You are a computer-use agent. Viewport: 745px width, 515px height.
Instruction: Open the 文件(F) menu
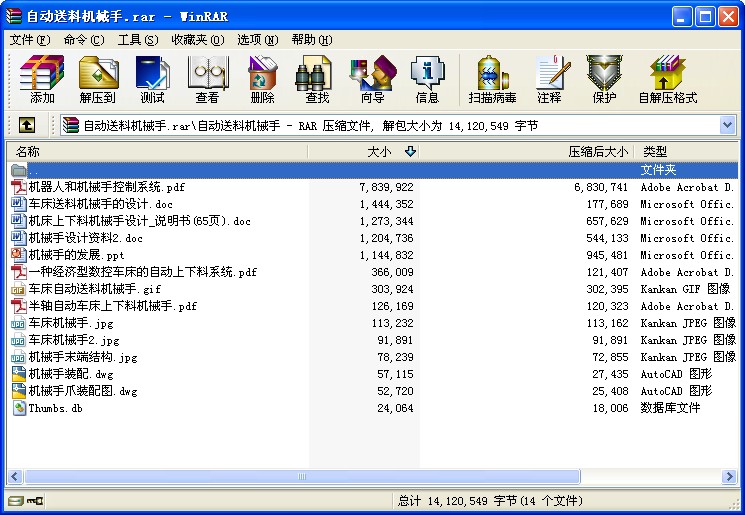click(x=29, y=40)
